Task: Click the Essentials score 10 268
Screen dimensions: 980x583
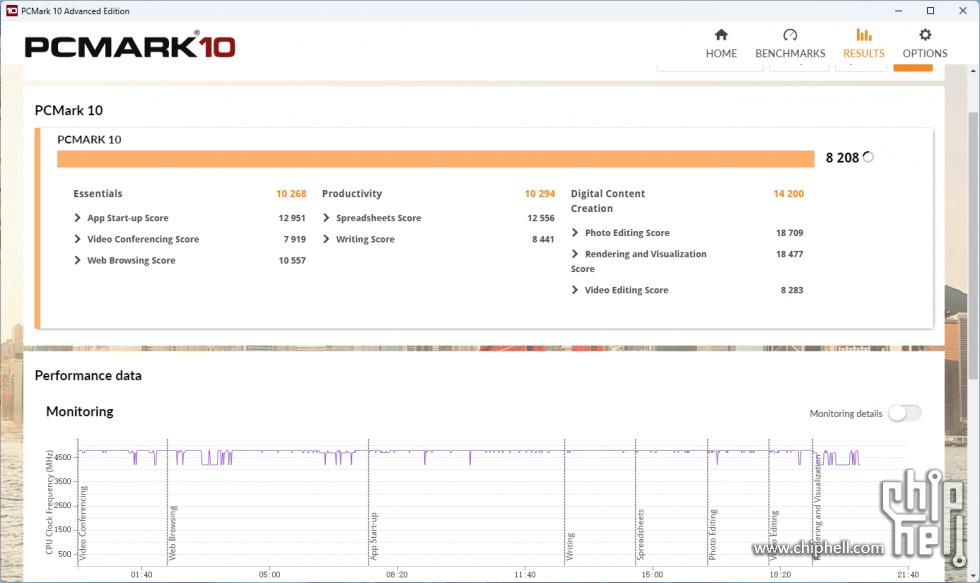Action: pos(291,194)
